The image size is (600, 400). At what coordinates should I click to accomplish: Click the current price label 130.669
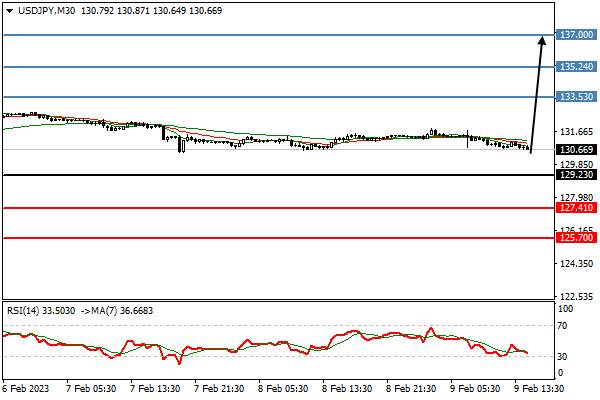pyautogui.click(x=576, y=150)
